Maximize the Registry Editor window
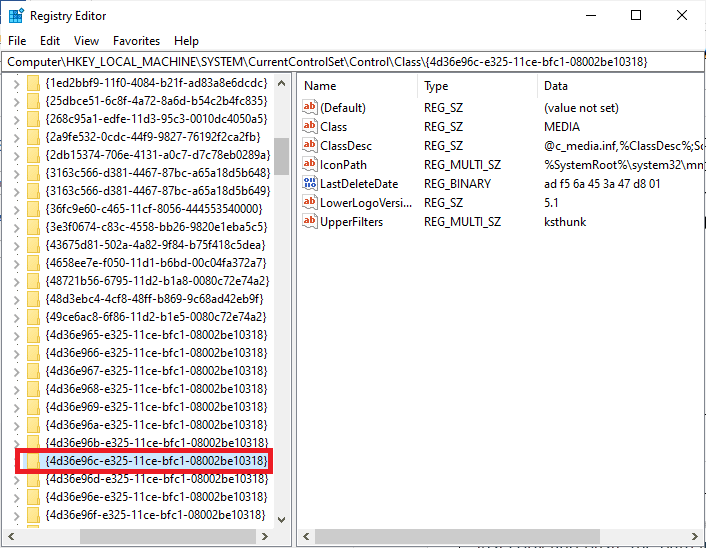The height and width of the screenshot is (548, 706). pos(636,15)
